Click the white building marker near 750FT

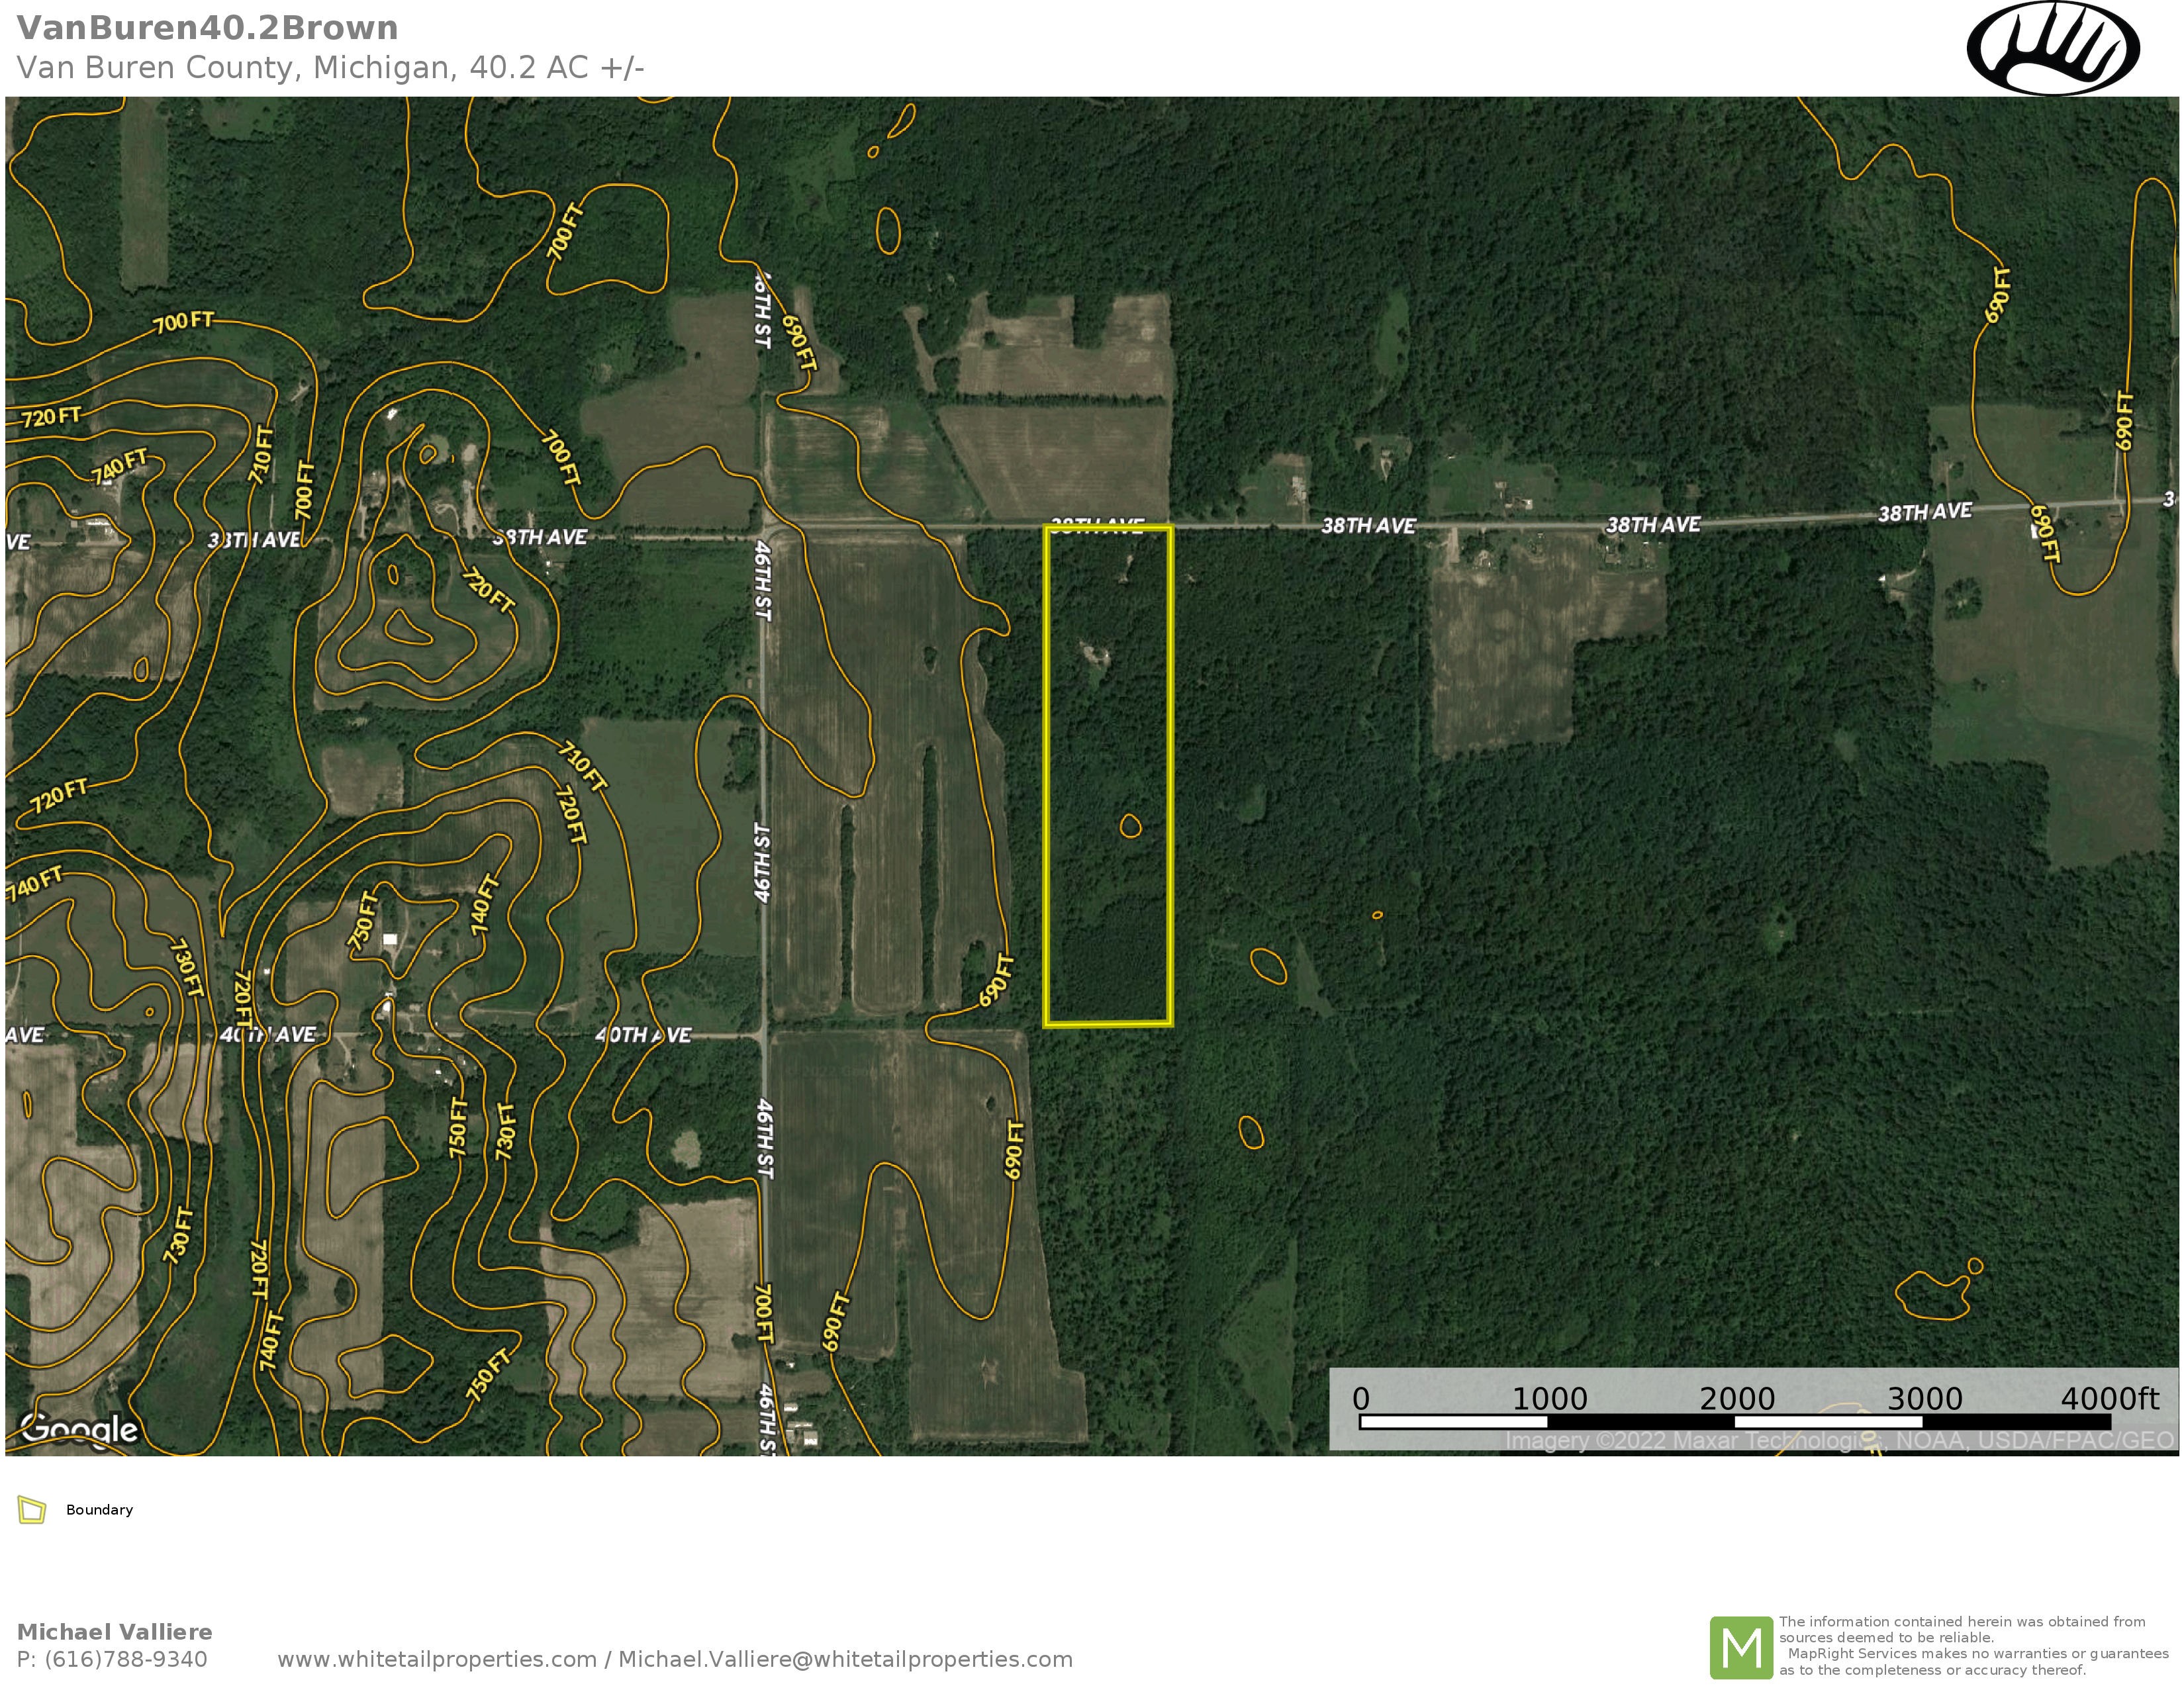pyautogui.click(x=390, y=939)
